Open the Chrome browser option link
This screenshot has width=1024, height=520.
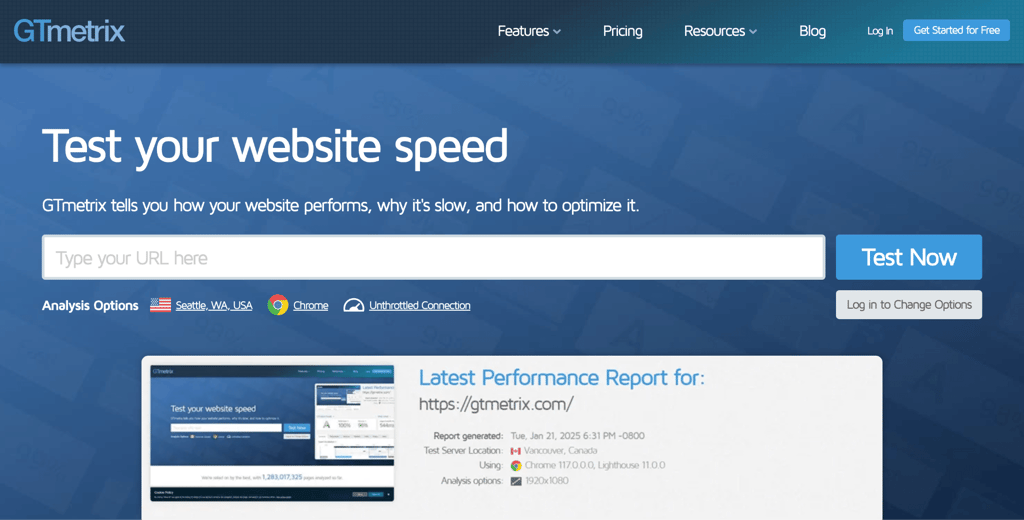tap(310, 305)
